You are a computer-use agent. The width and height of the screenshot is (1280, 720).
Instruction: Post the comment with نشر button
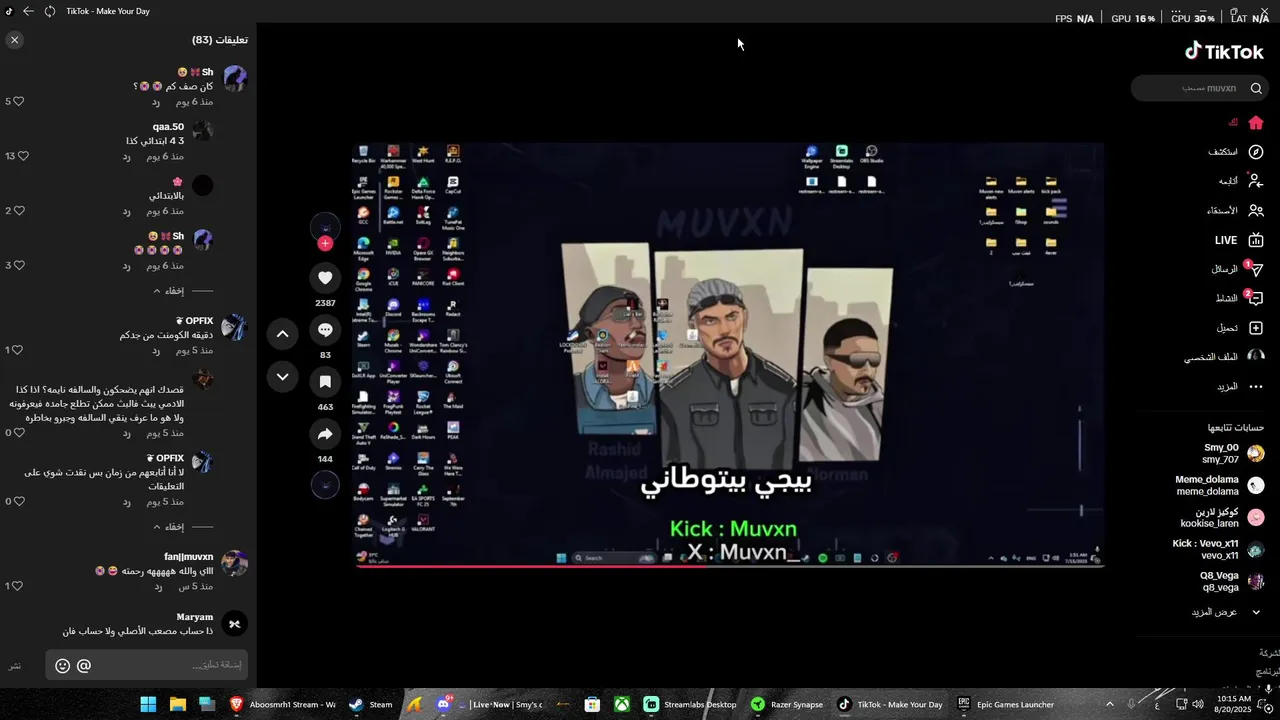click(x=15, y=666)
